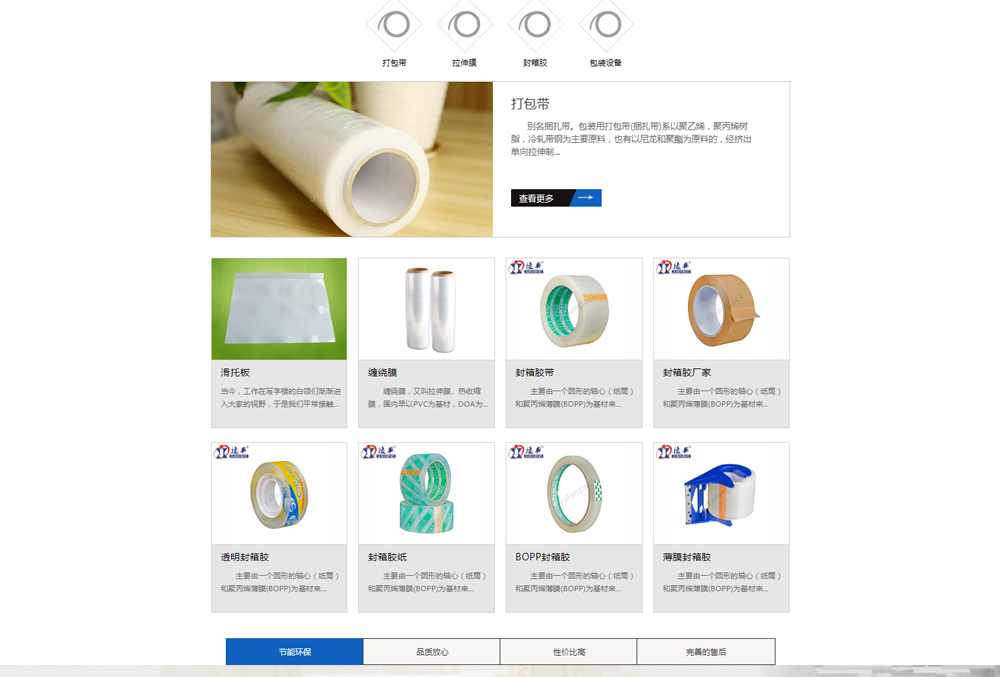Click the 封箱胶厂家 product title
This screenshot has width=1000, height=677.
686,372
